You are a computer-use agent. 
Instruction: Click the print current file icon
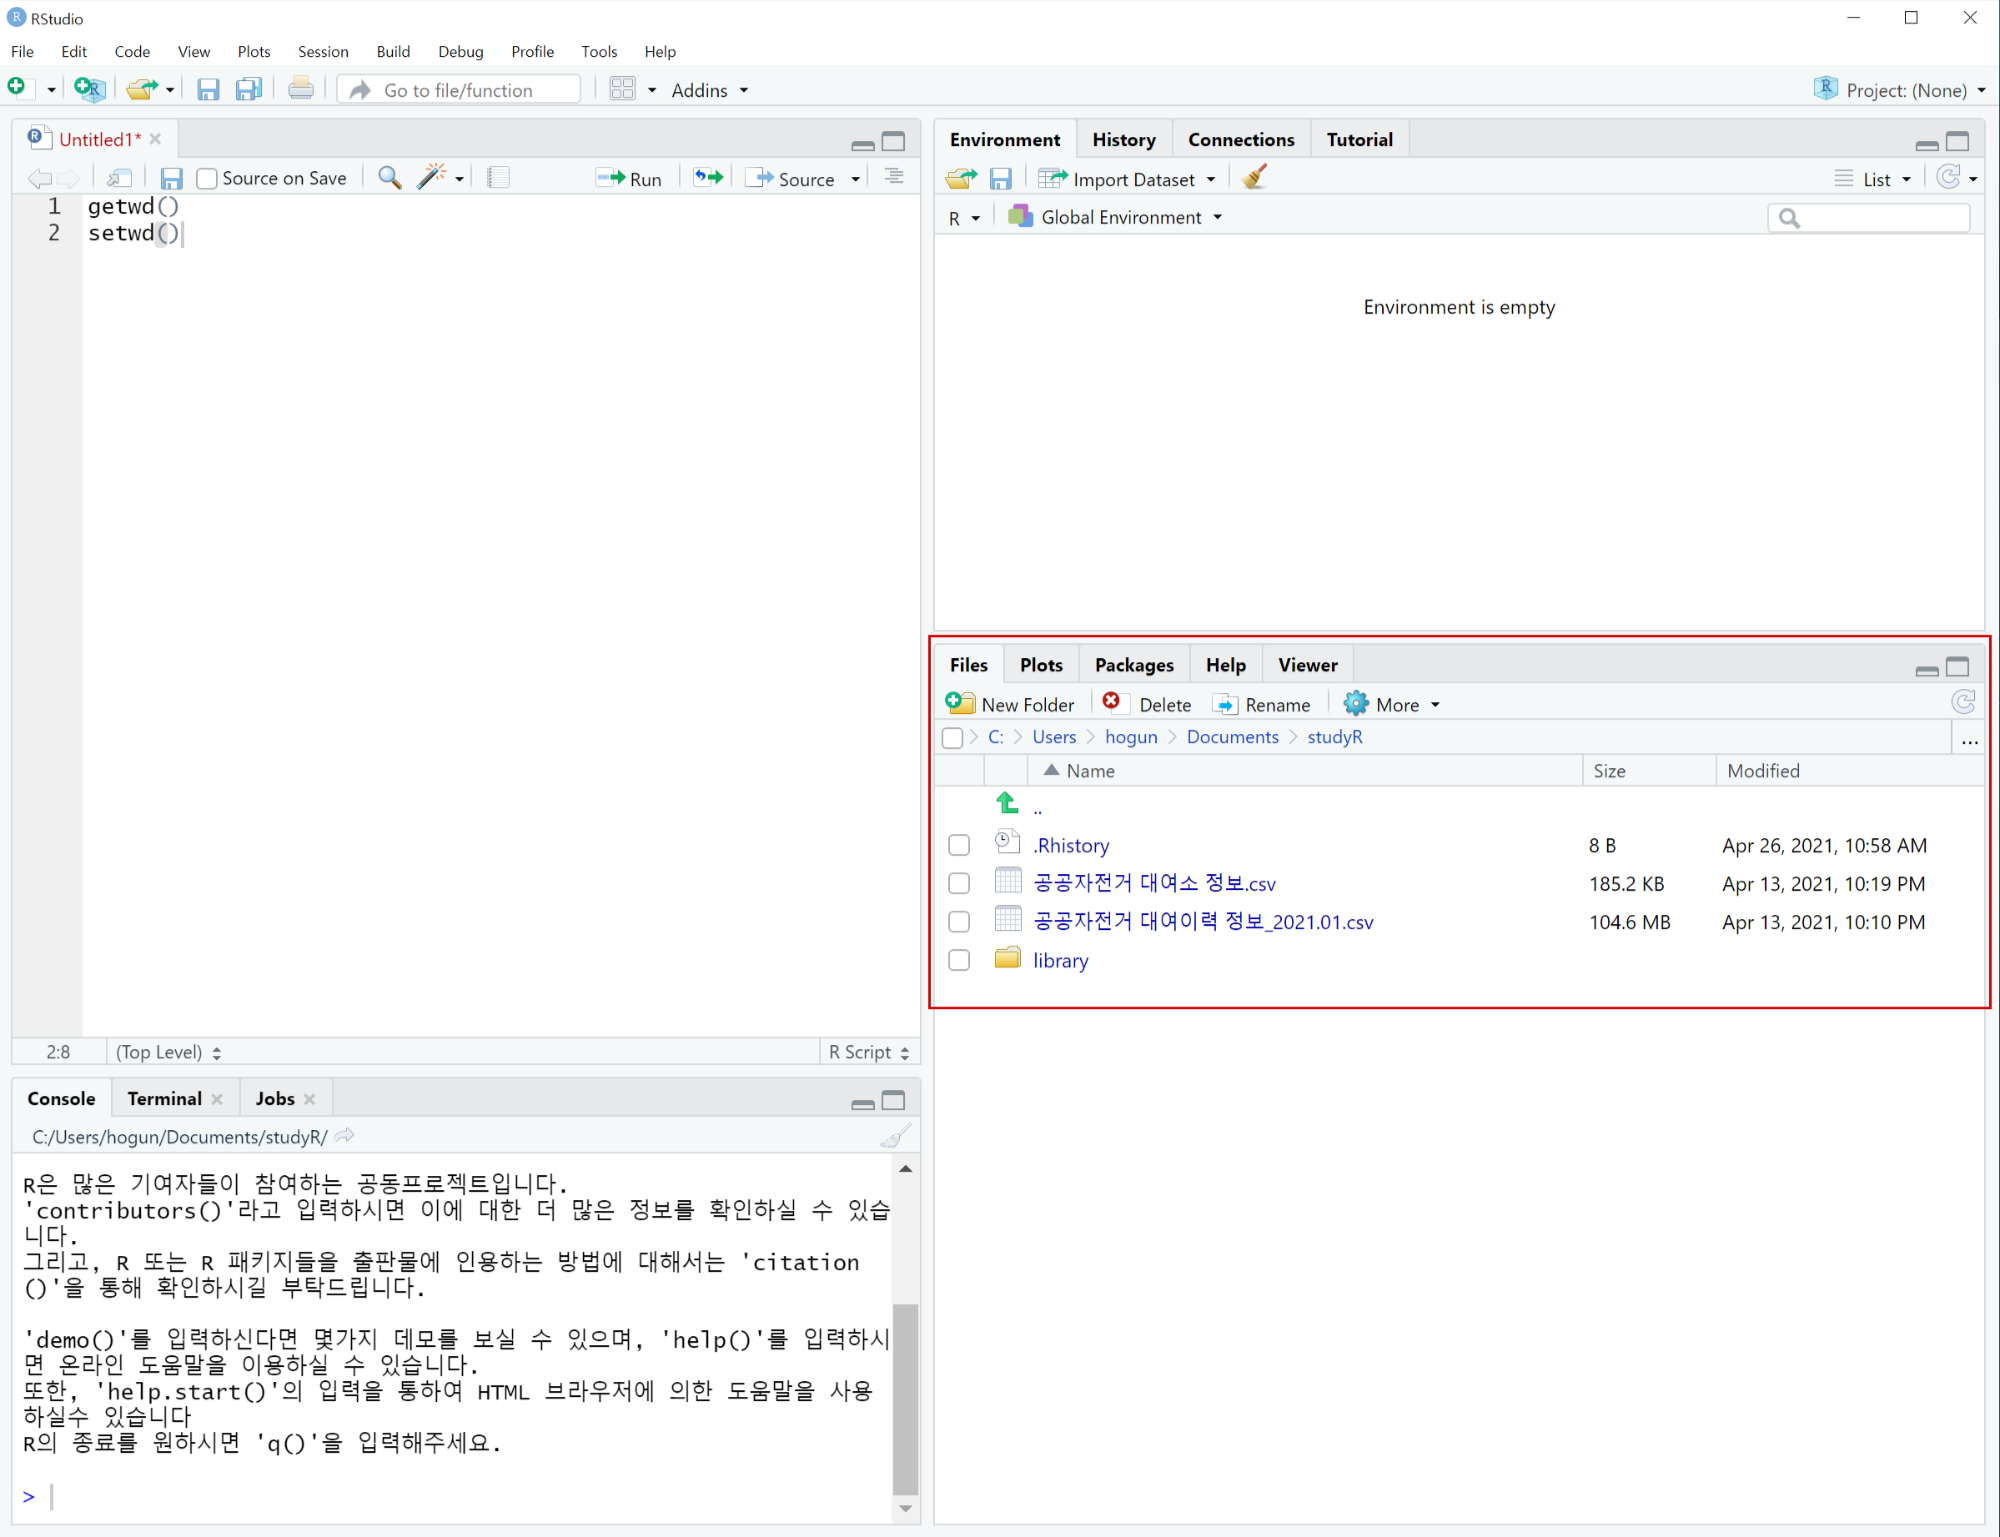(300, 90)
